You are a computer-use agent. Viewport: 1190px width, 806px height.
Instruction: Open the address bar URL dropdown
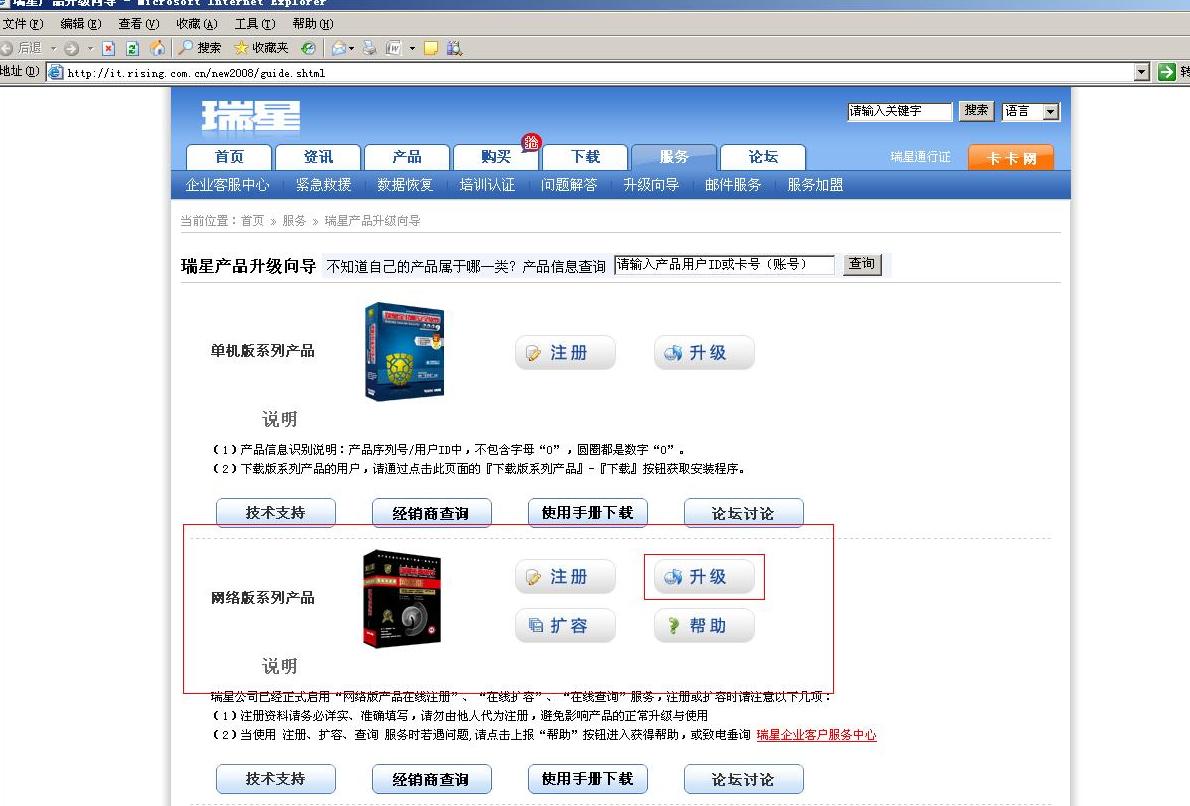click(1142, 72)
